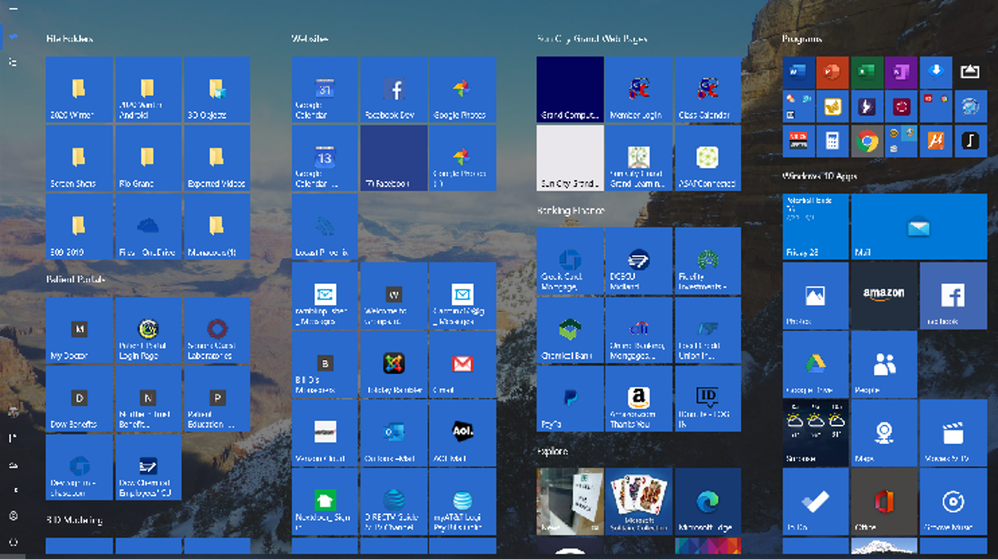Open the People app tile

click(x=884, y=364)
